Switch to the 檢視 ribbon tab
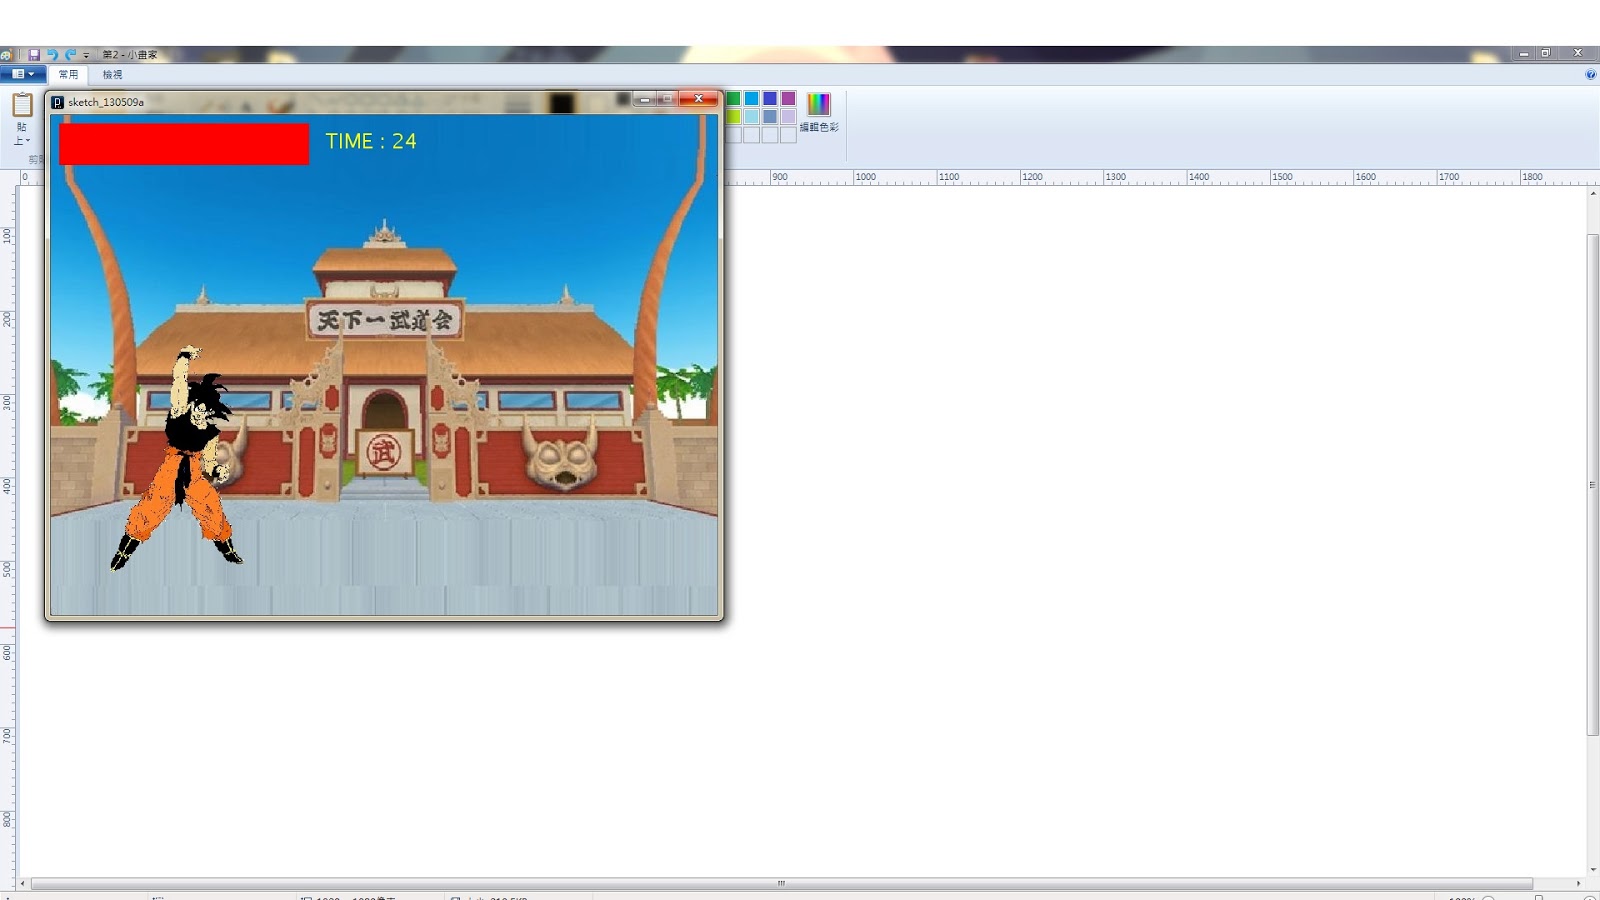1600x900 pixels. [112, 75]
